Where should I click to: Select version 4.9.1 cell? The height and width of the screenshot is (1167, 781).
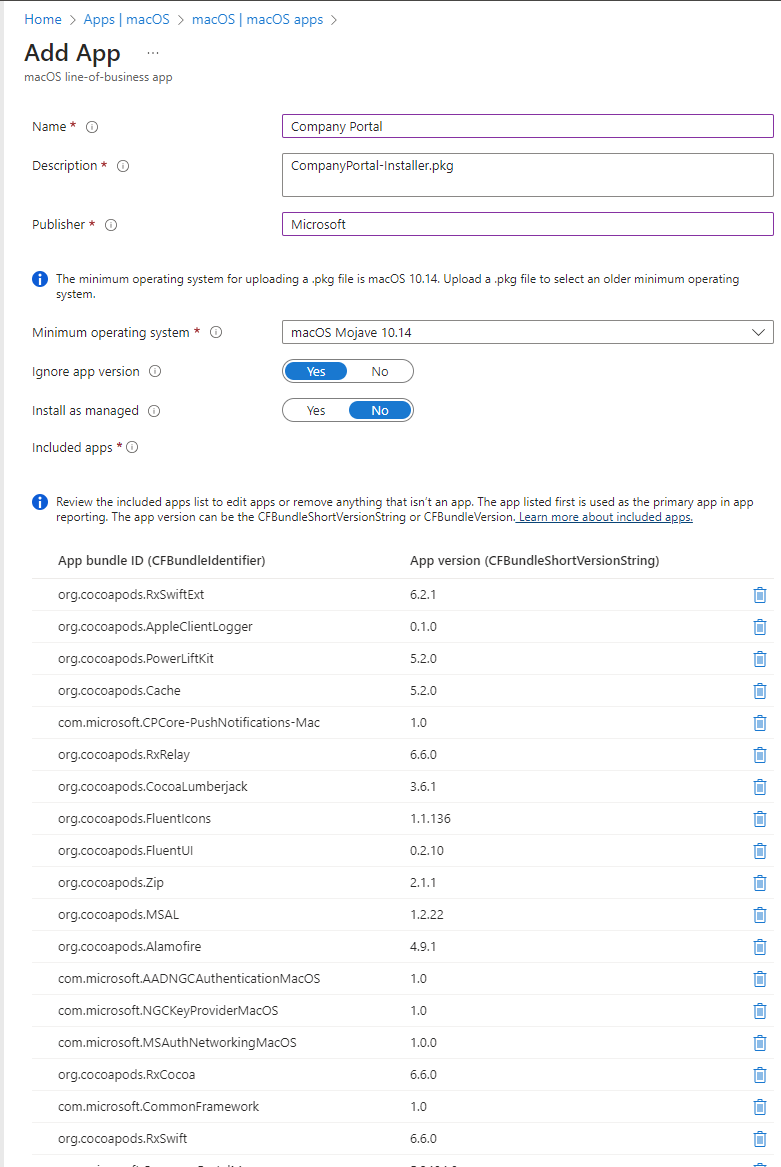423,947
